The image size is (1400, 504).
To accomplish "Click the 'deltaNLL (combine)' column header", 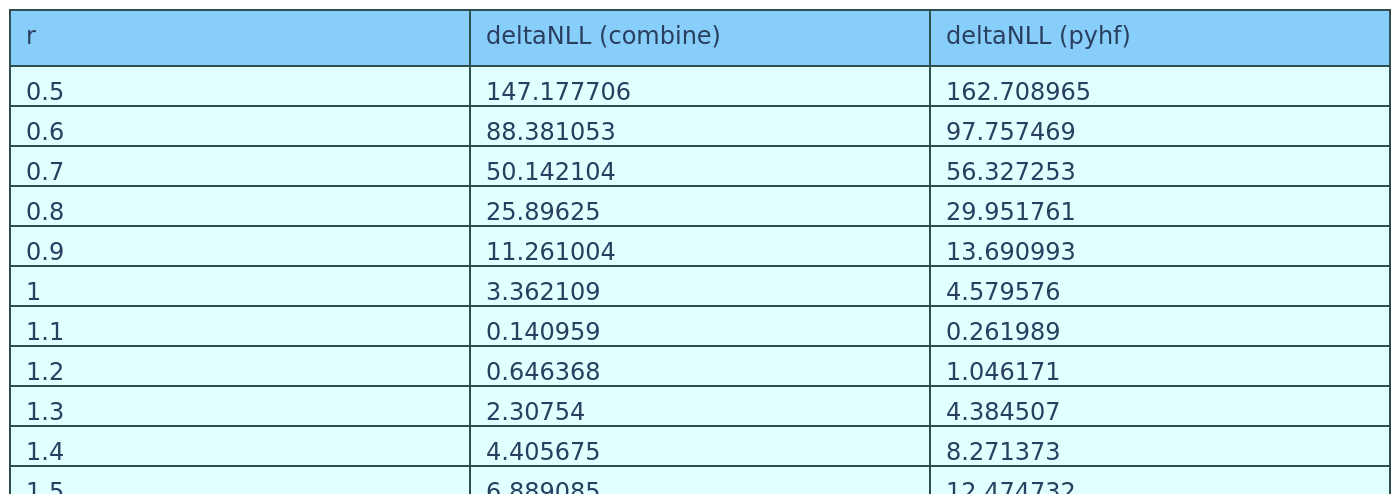I will 700,38.
